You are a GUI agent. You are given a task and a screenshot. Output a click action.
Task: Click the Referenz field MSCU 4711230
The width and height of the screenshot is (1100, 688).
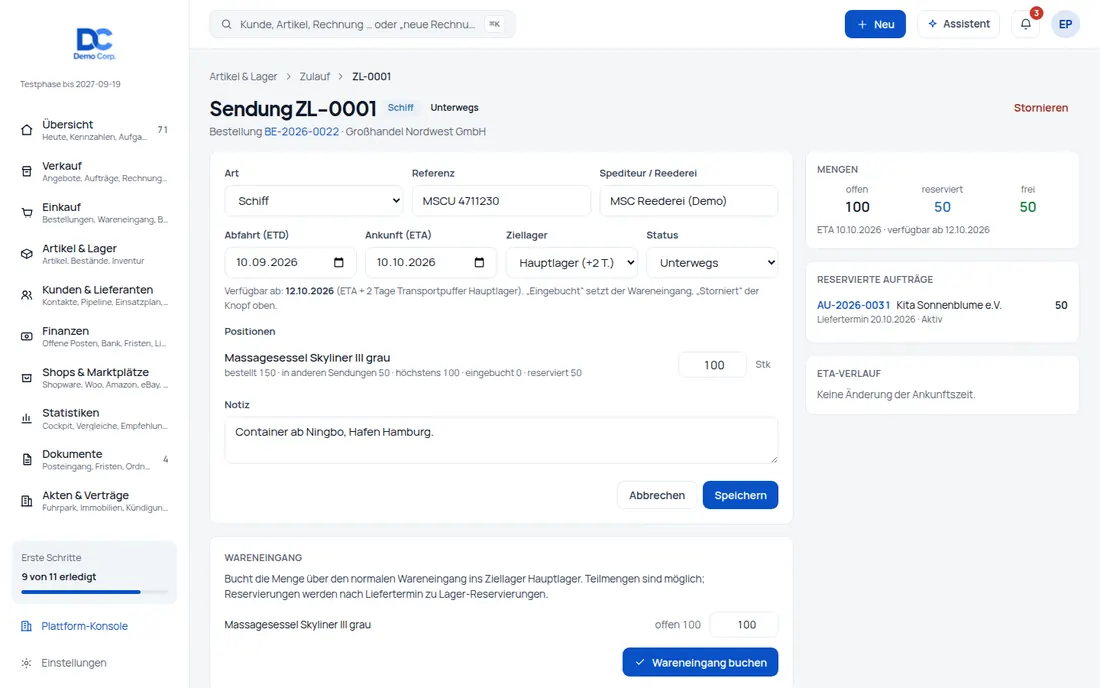click(501, 201)
